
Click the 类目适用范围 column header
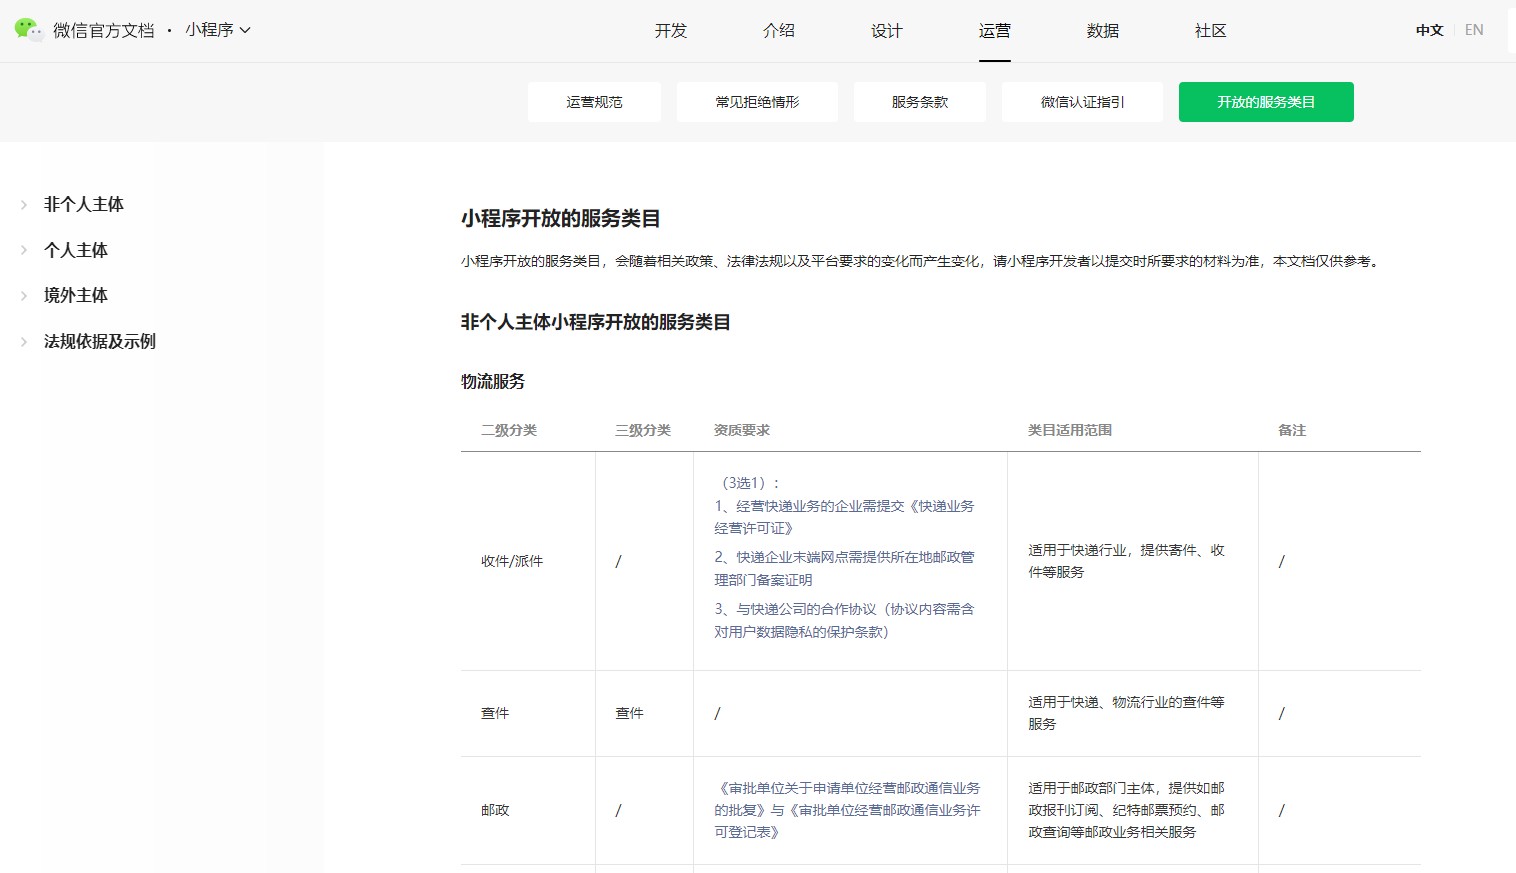pos(1070,430)
